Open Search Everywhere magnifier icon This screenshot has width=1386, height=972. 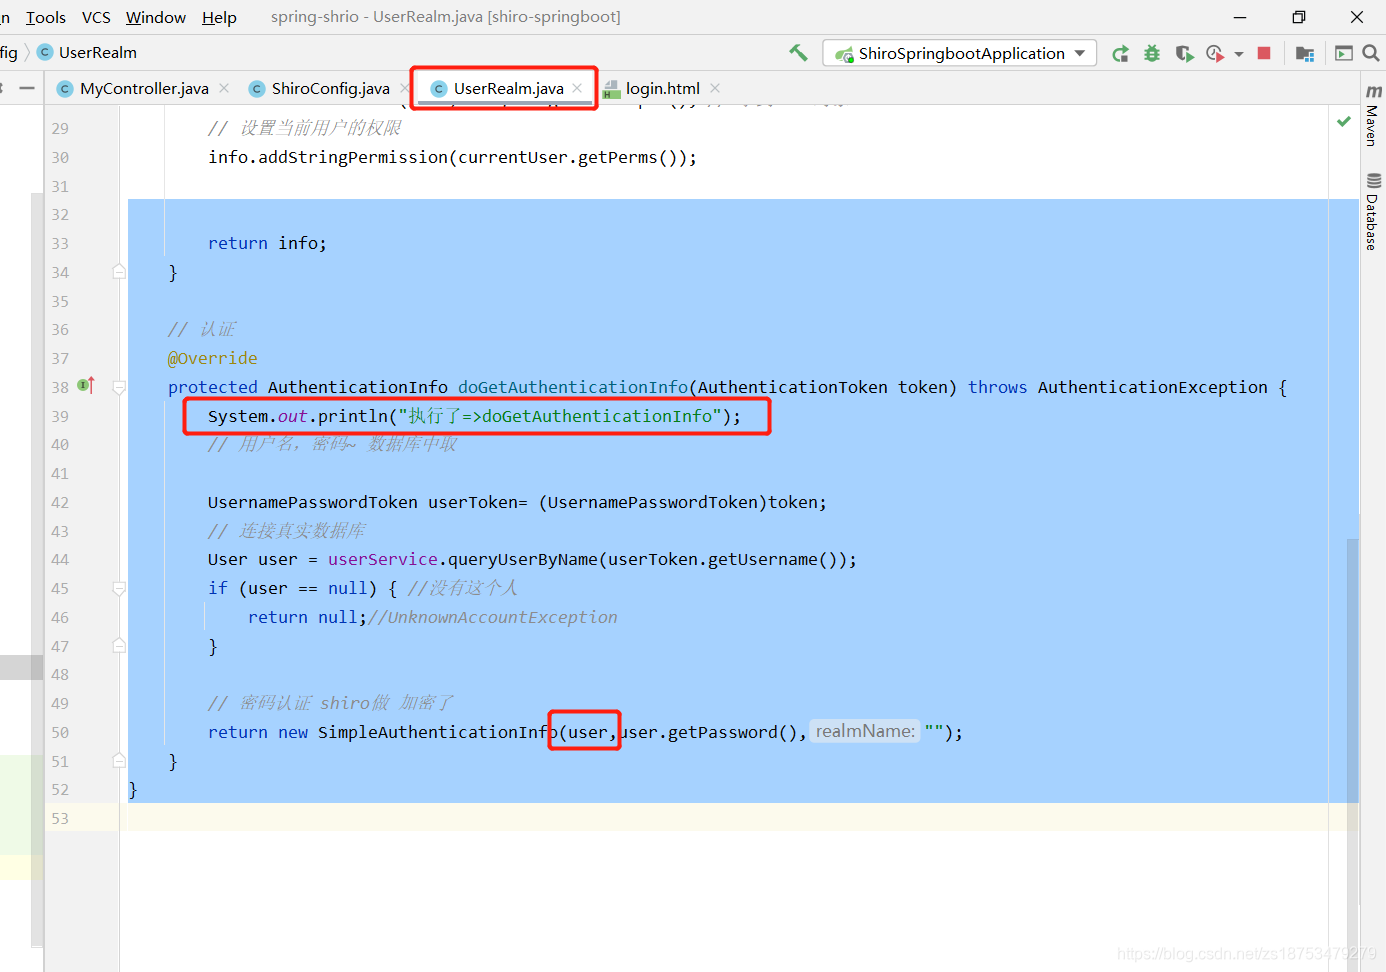(x=1371, y=53)
